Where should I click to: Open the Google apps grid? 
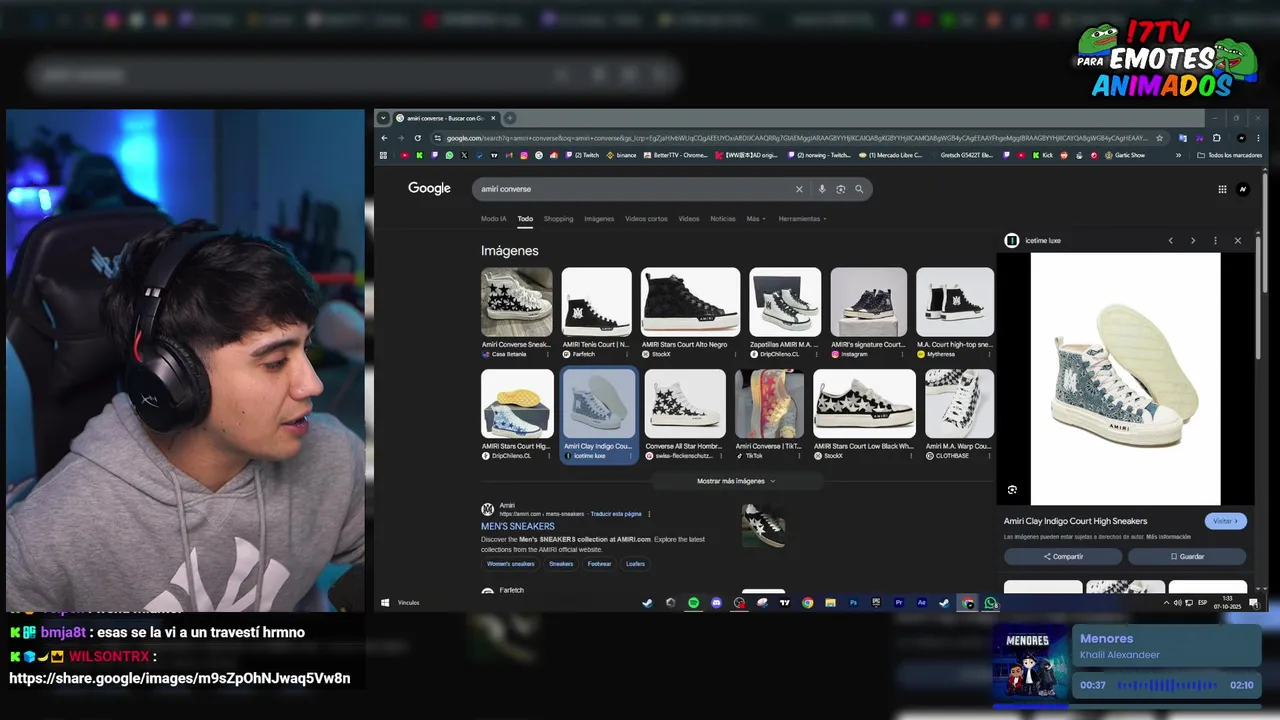tap(1222, 189)
